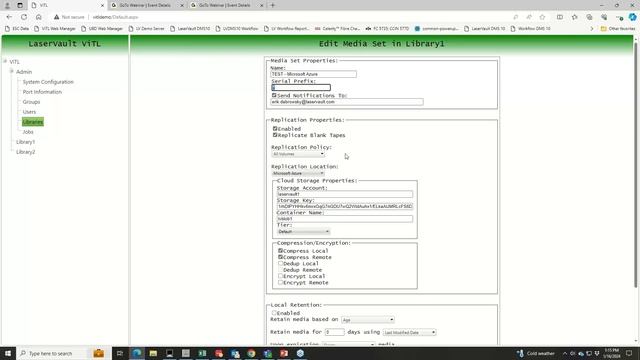The image size is (640, 360).
Task: Open Chrome from the taskbar
Action: coord(251,353)
